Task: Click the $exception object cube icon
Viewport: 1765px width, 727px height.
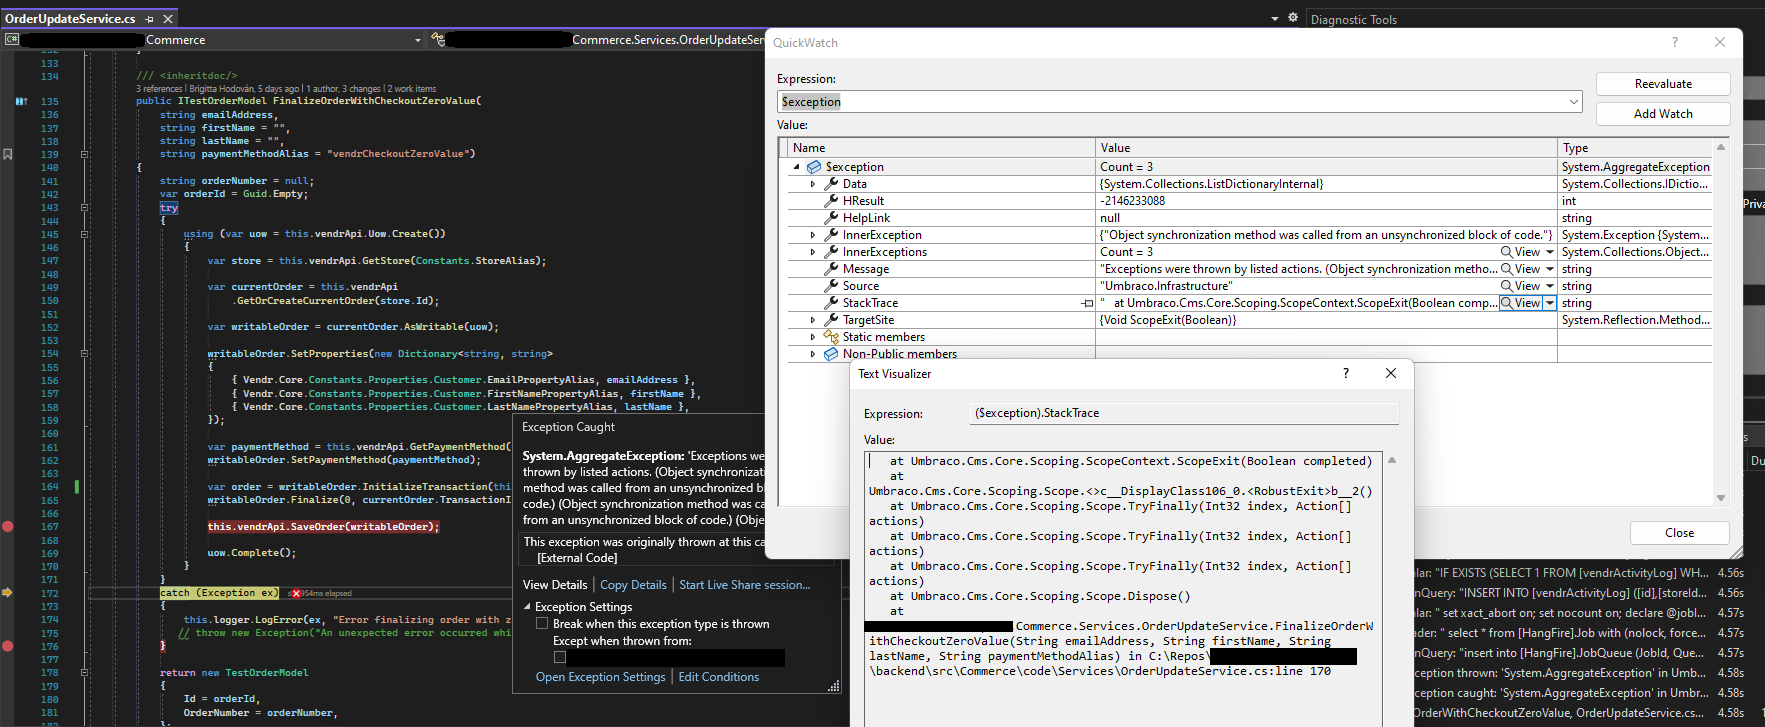Action: pos(814,167)
